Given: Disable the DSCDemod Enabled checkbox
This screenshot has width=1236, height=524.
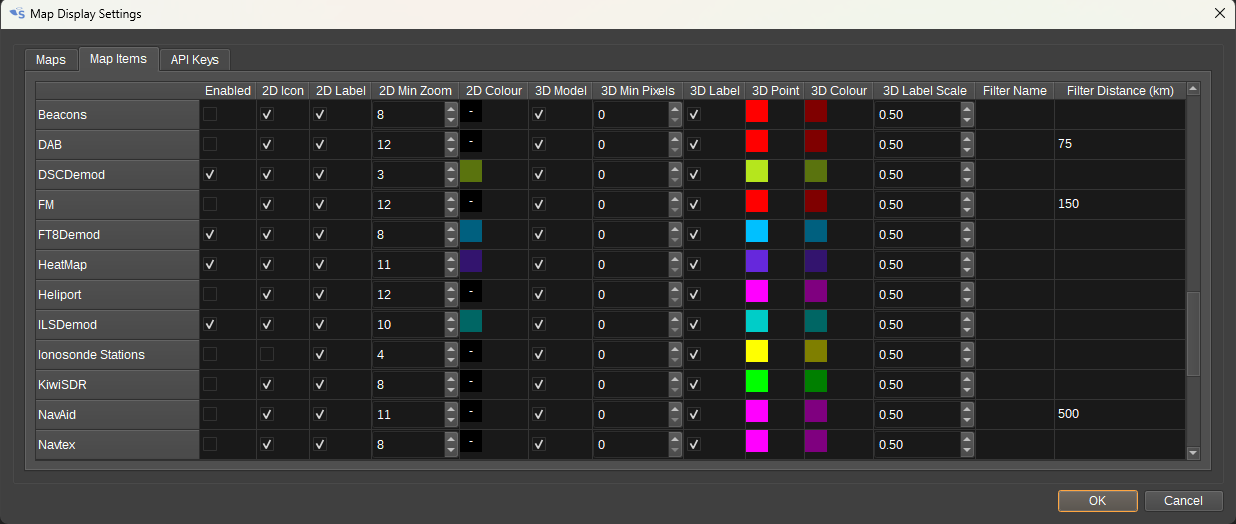Looking at the screenshot, I should pyautogui.click(x=210, y=175).
